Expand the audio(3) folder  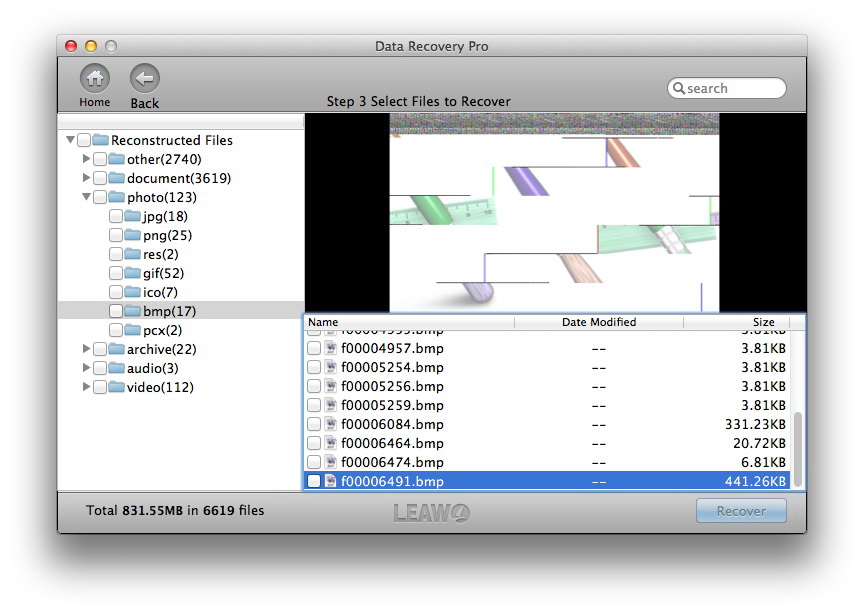[x=87, y=368]
